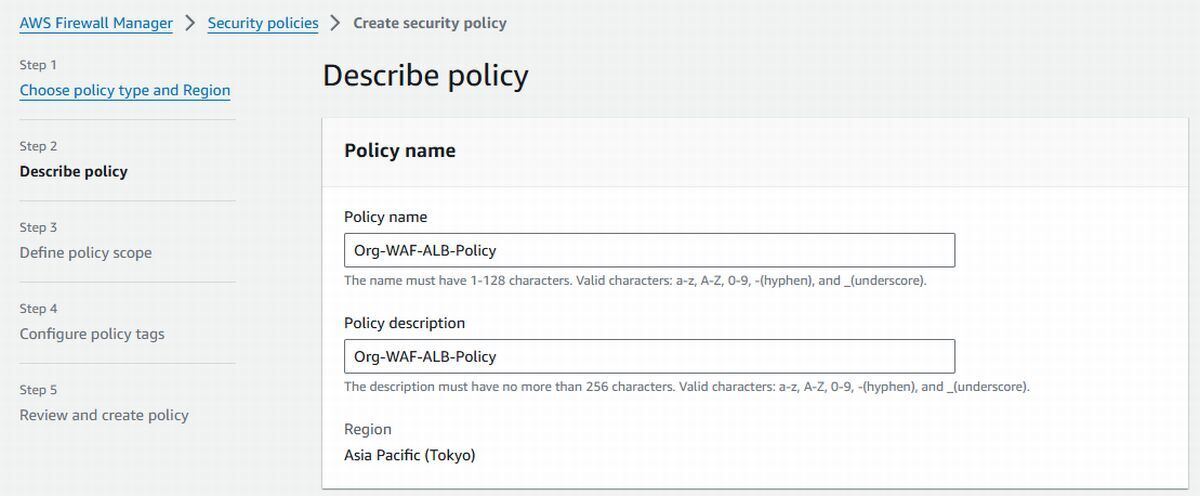The height and width of the screenshot is (496, 1200).
Task: Click the Describe policy page heading
Action: pos(425,76)
